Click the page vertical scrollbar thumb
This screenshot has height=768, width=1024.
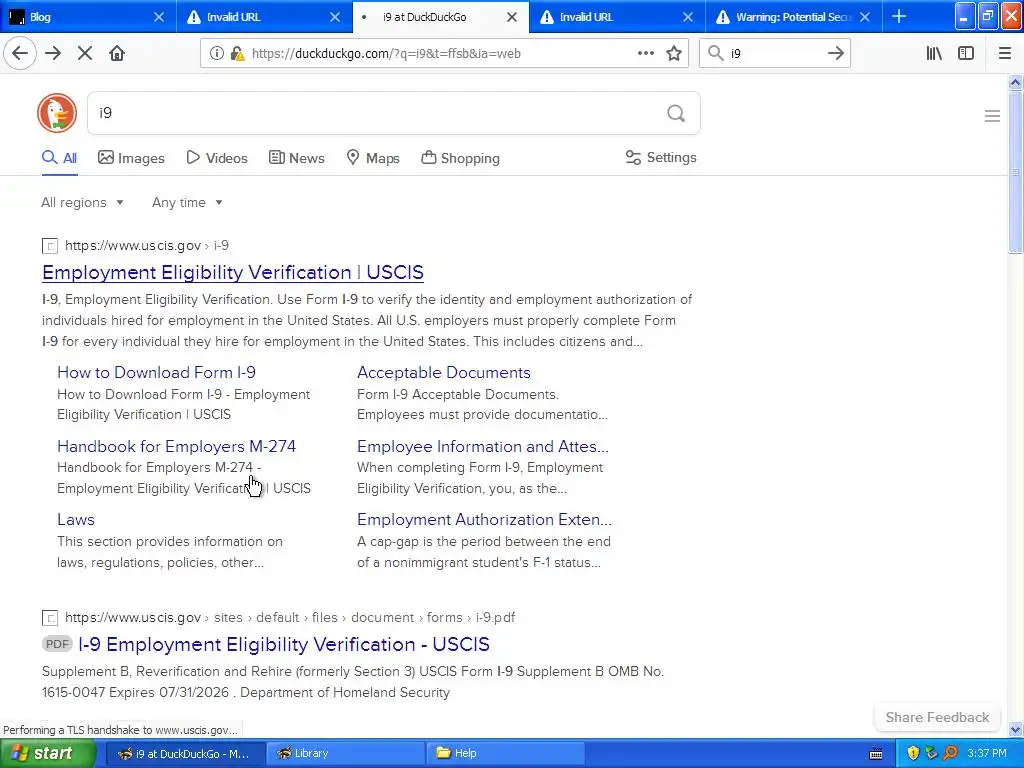tap(1015, 172)
